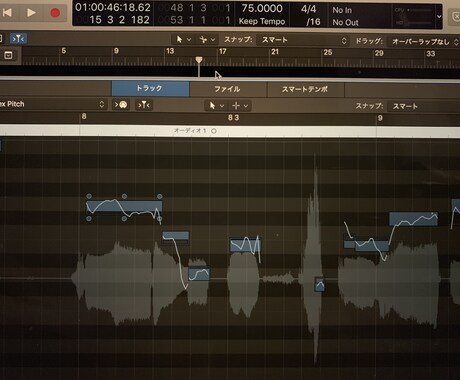Click the loop circle icon next to オーディオ 1
Image resolution: width=460 pixels, height=380 pixels.
[x=214, y=131]
